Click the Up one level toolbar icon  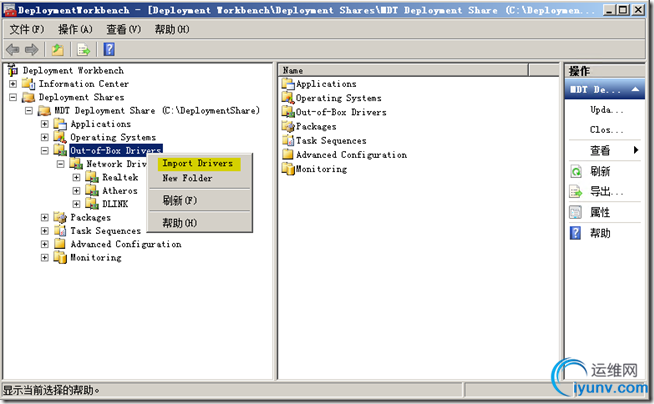coord(58,50)
